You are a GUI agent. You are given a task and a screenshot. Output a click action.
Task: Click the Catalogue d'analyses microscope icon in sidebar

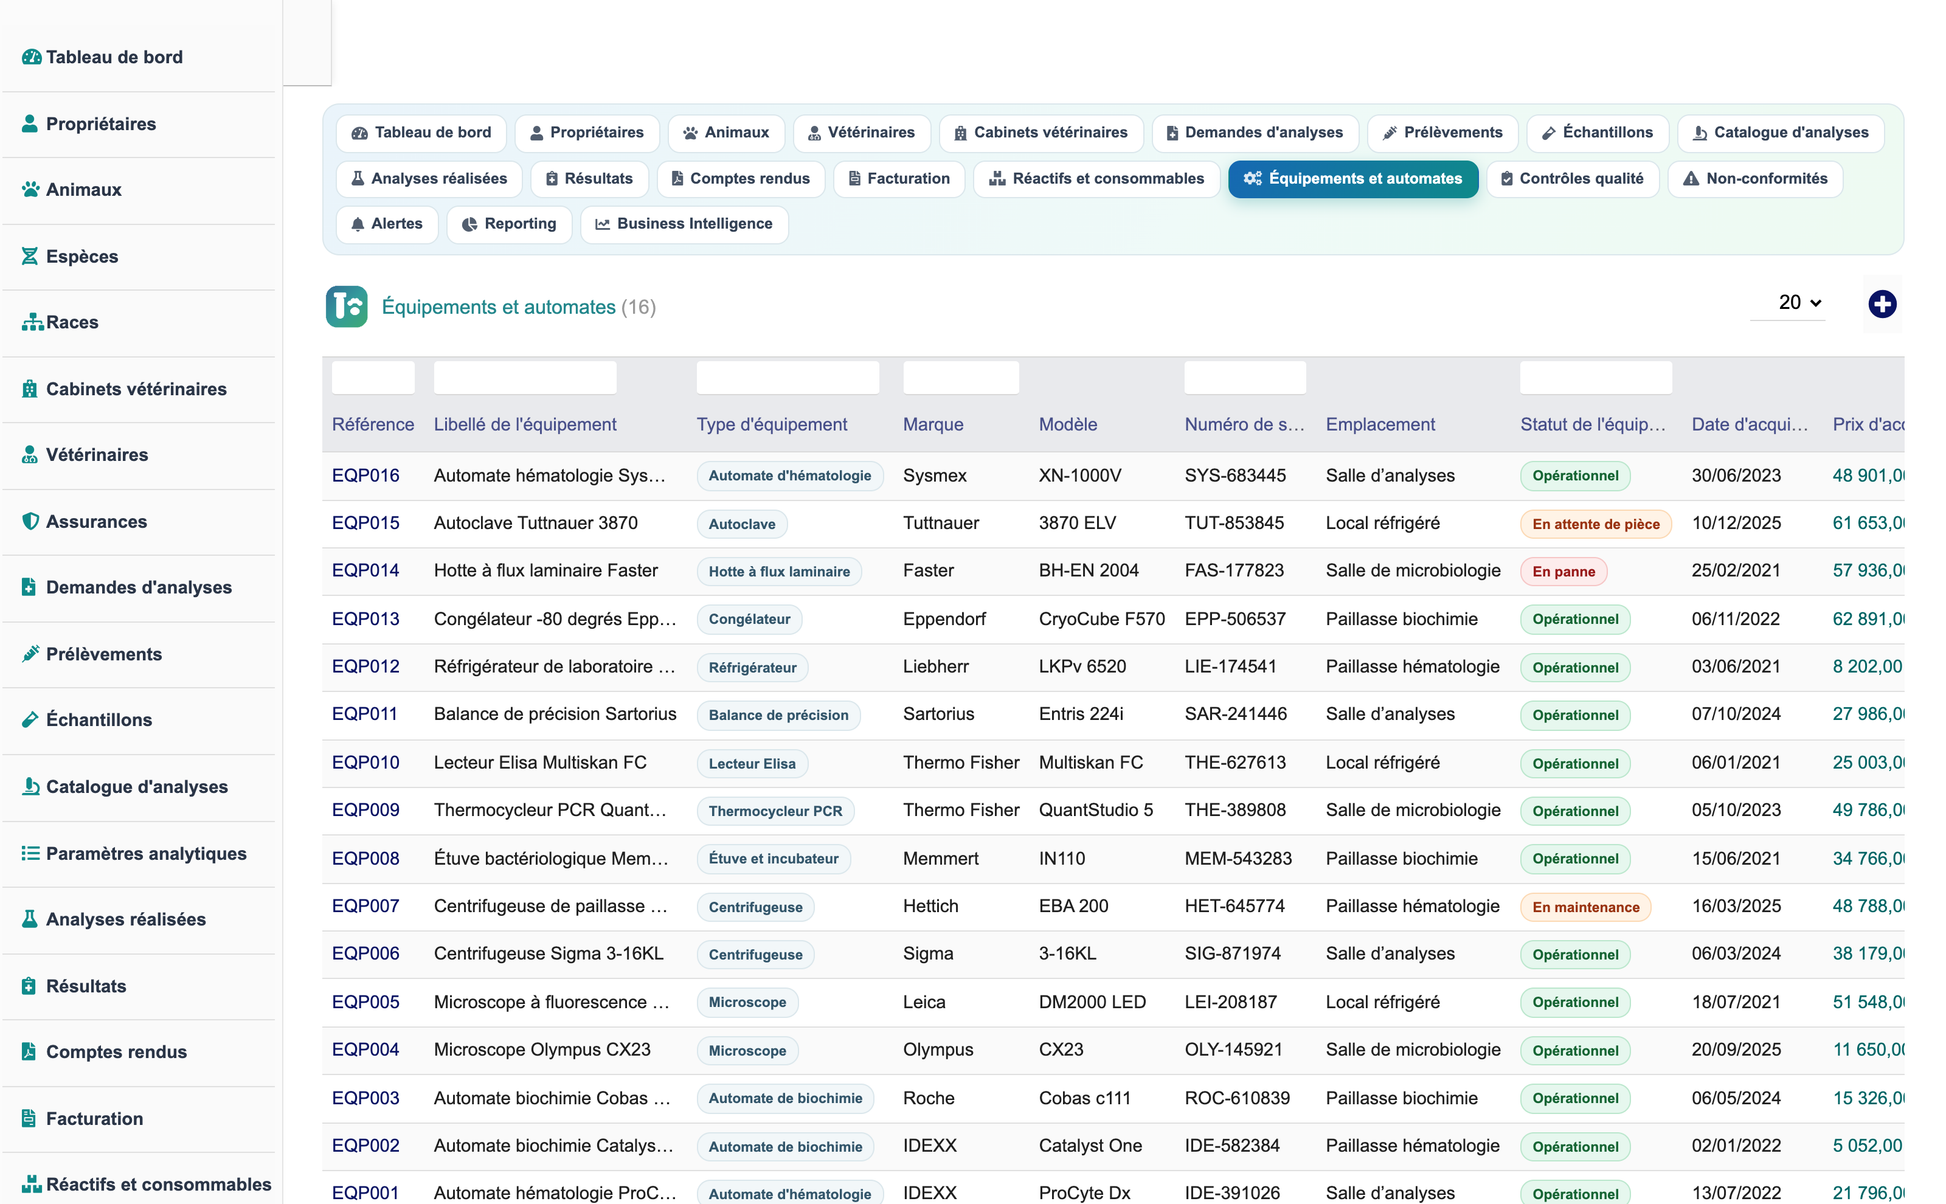[x=30, y=787]
